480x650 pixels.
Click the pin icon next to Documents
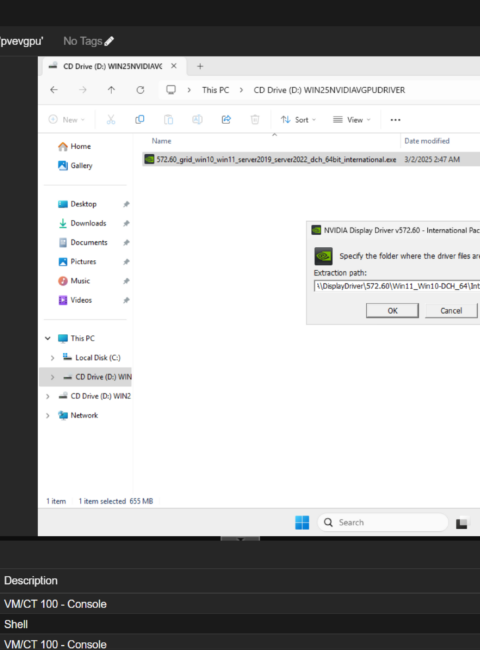(x=126, y=243)
